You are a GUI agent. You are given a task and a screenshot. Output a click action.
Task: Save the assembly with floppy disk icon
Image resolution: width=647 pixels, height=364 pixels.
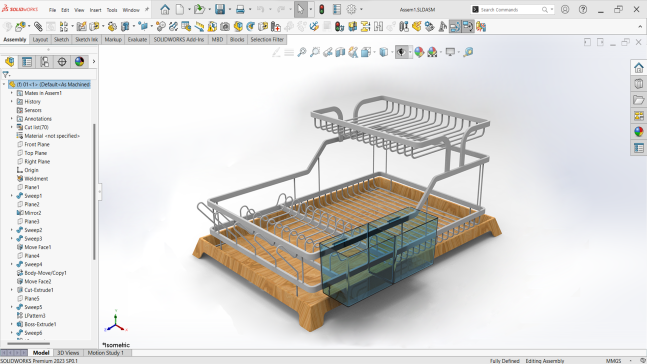tap(220, 9)
